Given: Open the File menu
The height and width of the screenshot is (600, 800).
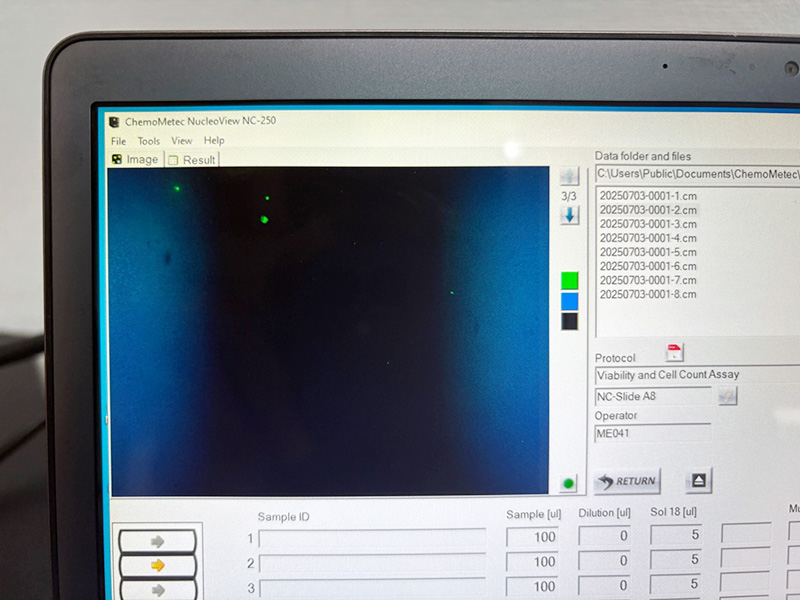Looking at the screenshot, I should point(119,141).
